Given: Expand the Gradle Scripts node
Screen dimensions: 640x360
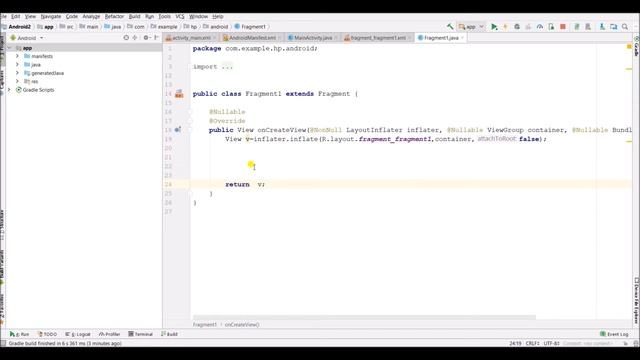Looking at the screenshot, I should click(x=9, y=90).
